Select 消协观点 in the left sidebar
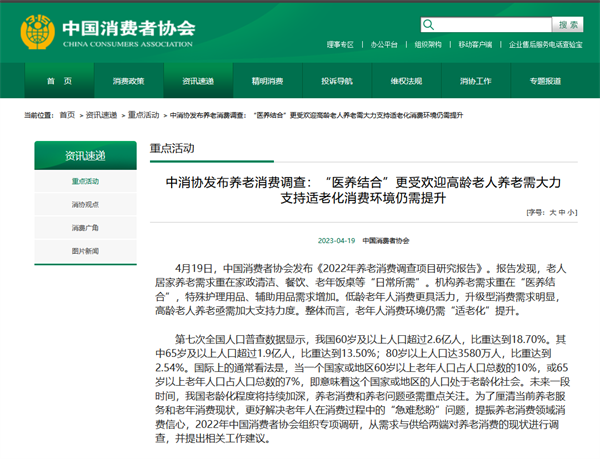 [85, 205]
